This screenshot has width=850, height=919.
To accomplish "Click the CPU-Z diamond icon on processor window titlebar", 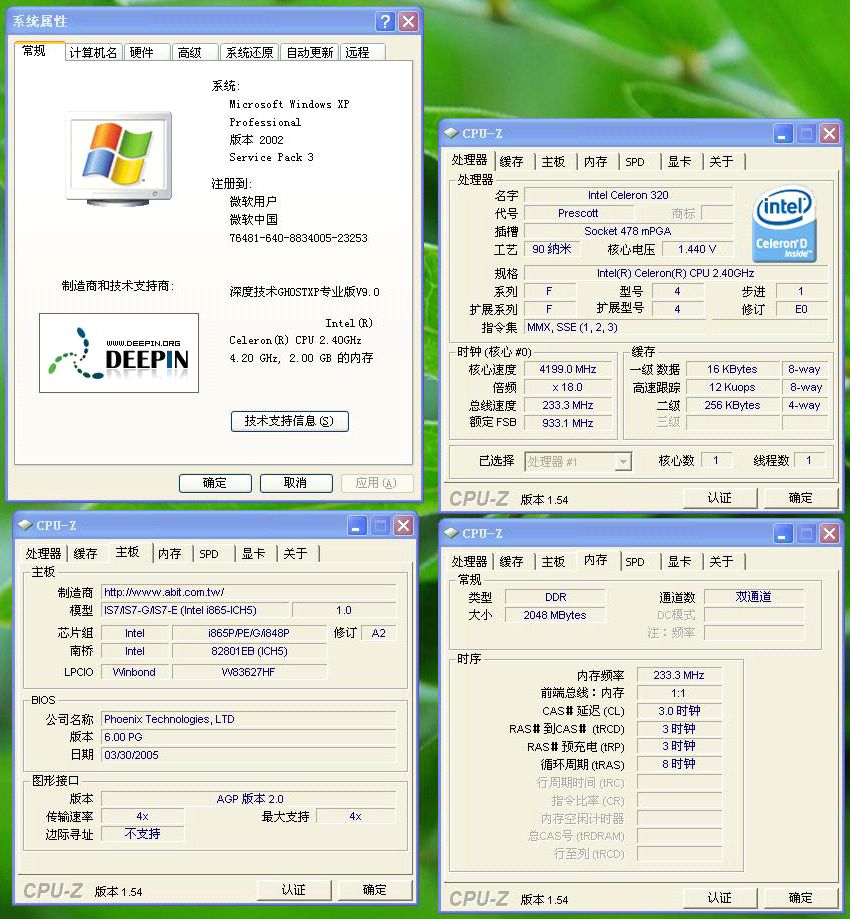I will [x=452, y=132].
